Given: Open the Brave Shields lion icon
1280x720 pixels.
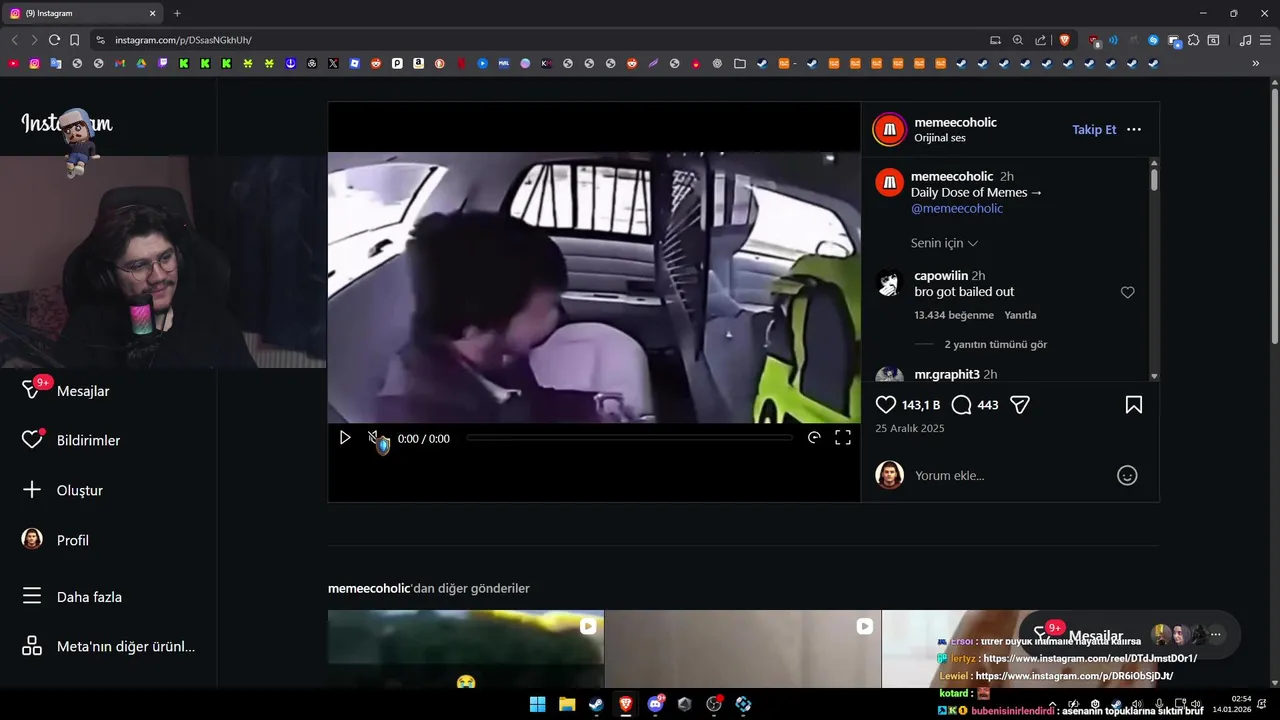Looking at the screenshot, I should tap(1064, 40).
